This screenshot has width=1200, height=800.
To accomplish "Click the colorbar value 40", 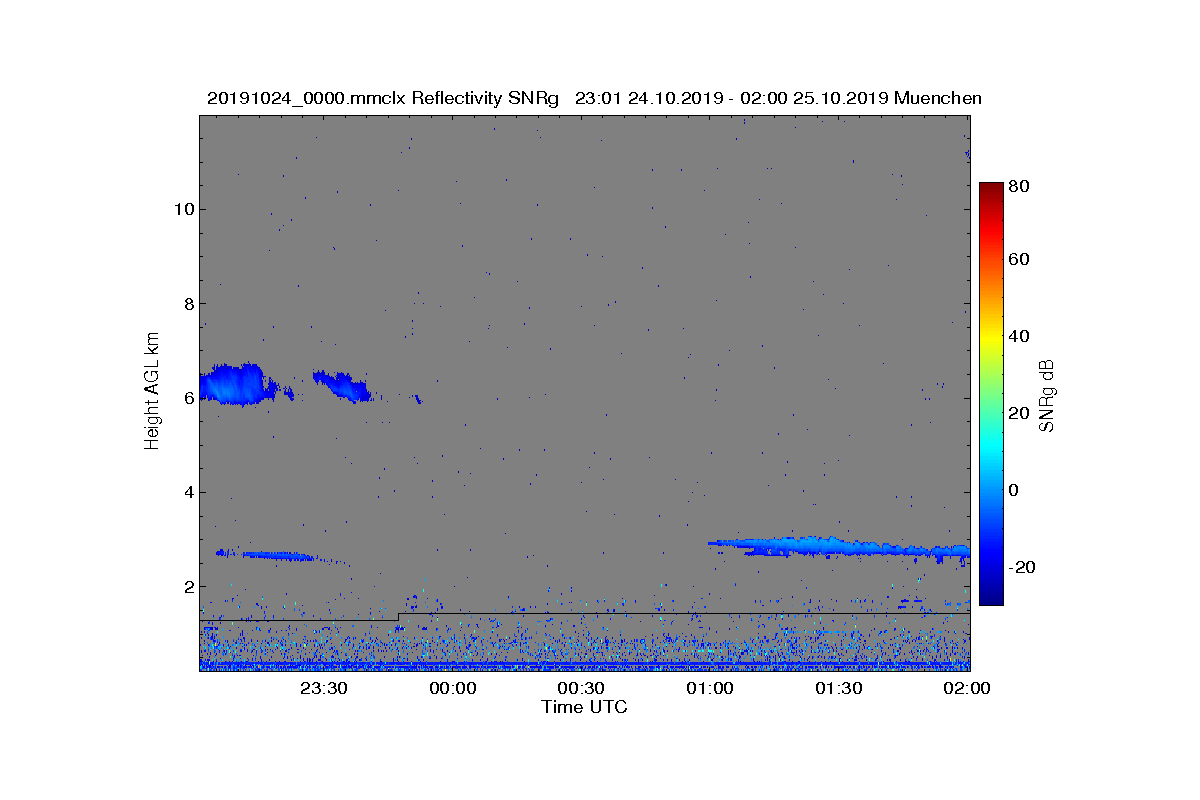I will (x=1020, y=336).
